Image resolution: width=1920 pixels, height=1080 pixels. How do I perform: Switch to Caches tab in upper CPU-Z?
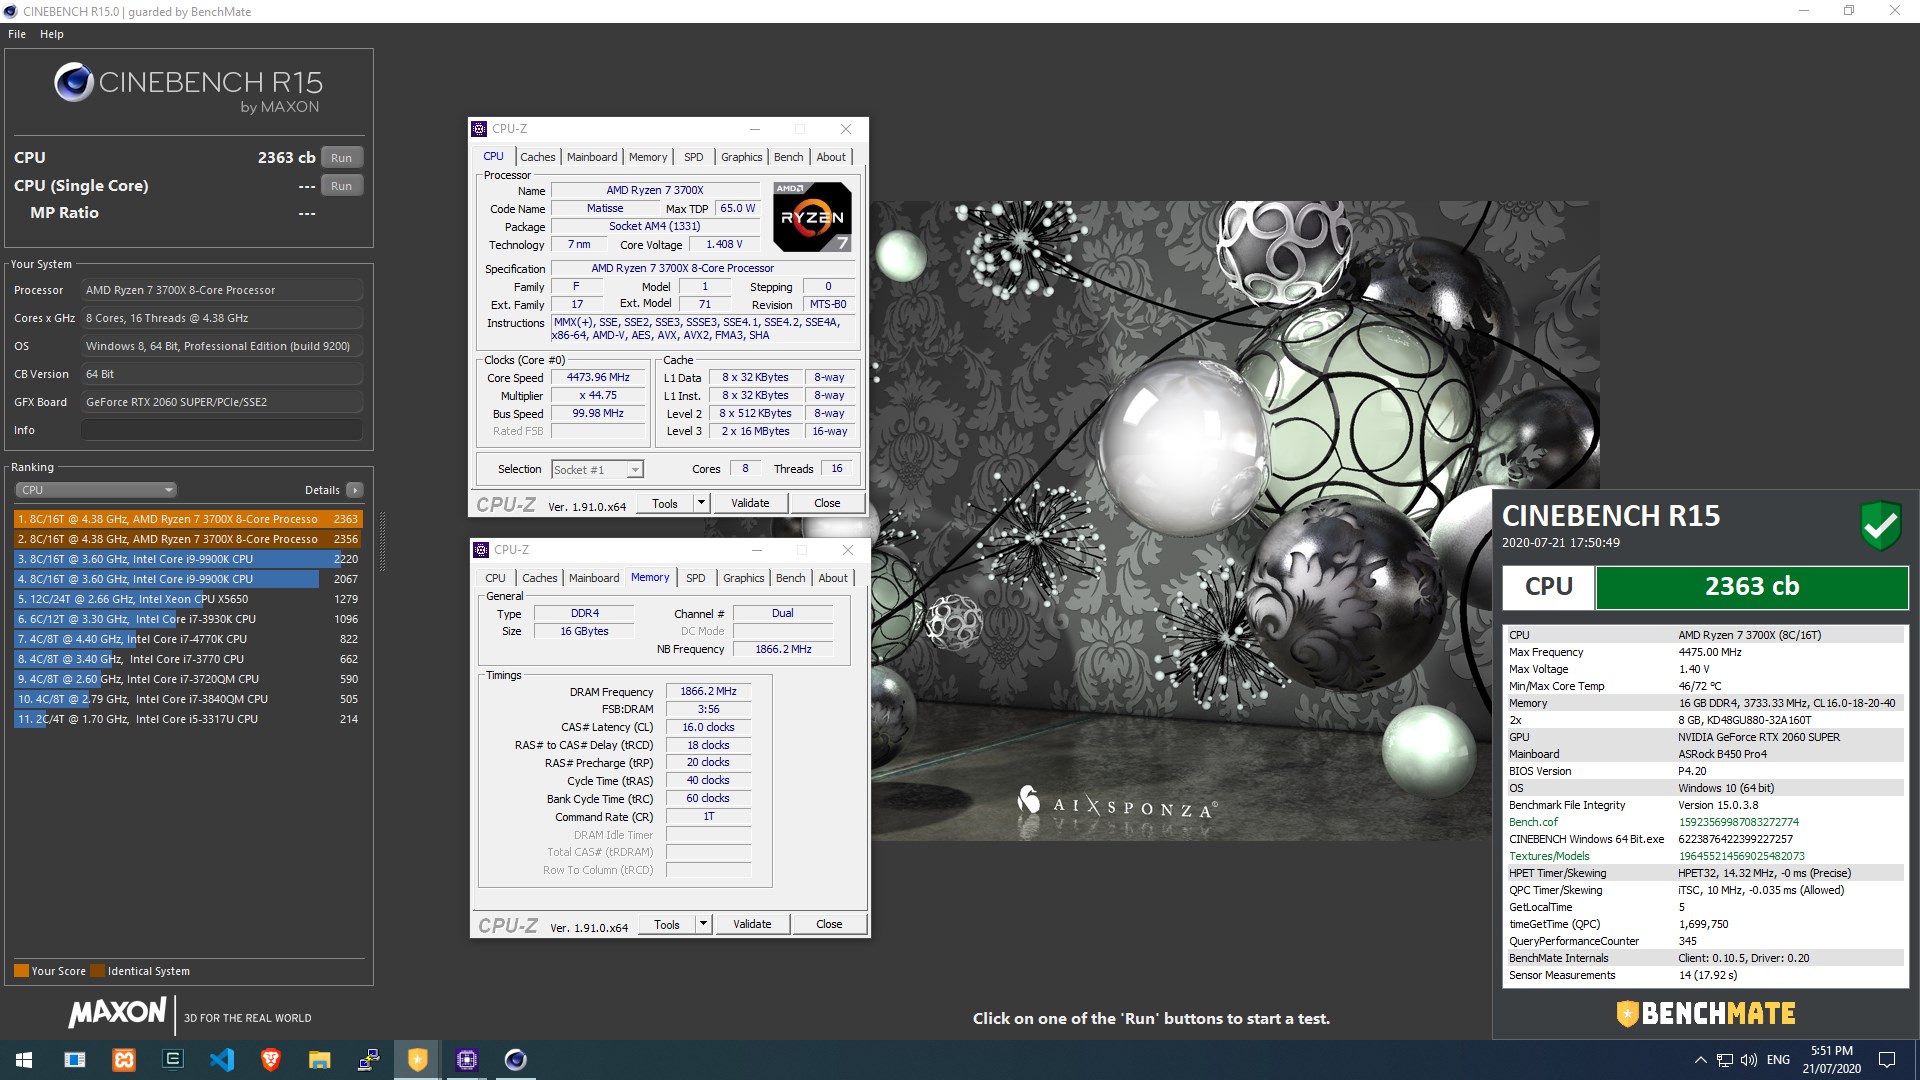[538, 157]
